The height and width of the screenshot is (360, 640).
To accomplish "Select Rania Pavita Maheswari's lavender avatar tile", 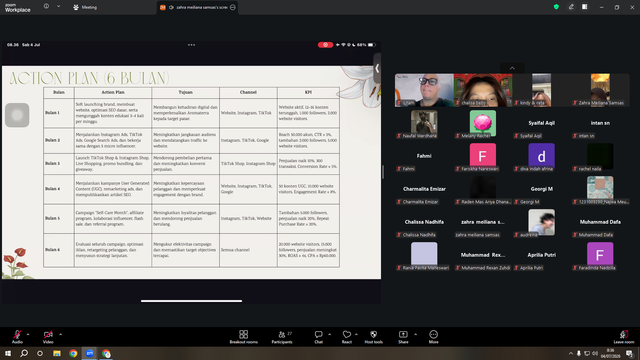I will tap(424, 254).
